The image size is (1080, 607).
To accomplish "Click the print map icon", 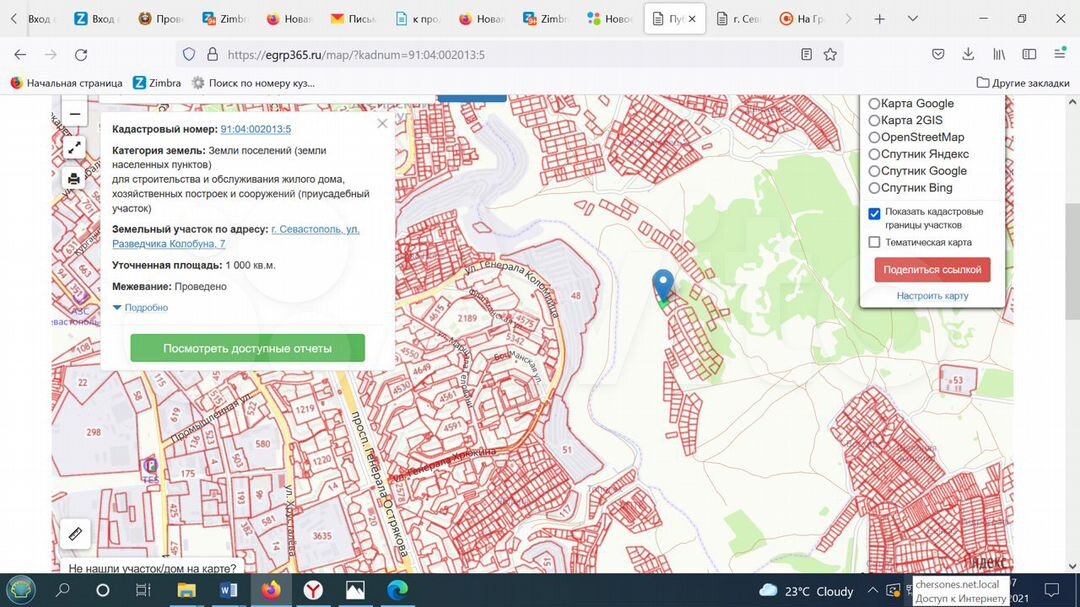I will (x=74, y=179).
